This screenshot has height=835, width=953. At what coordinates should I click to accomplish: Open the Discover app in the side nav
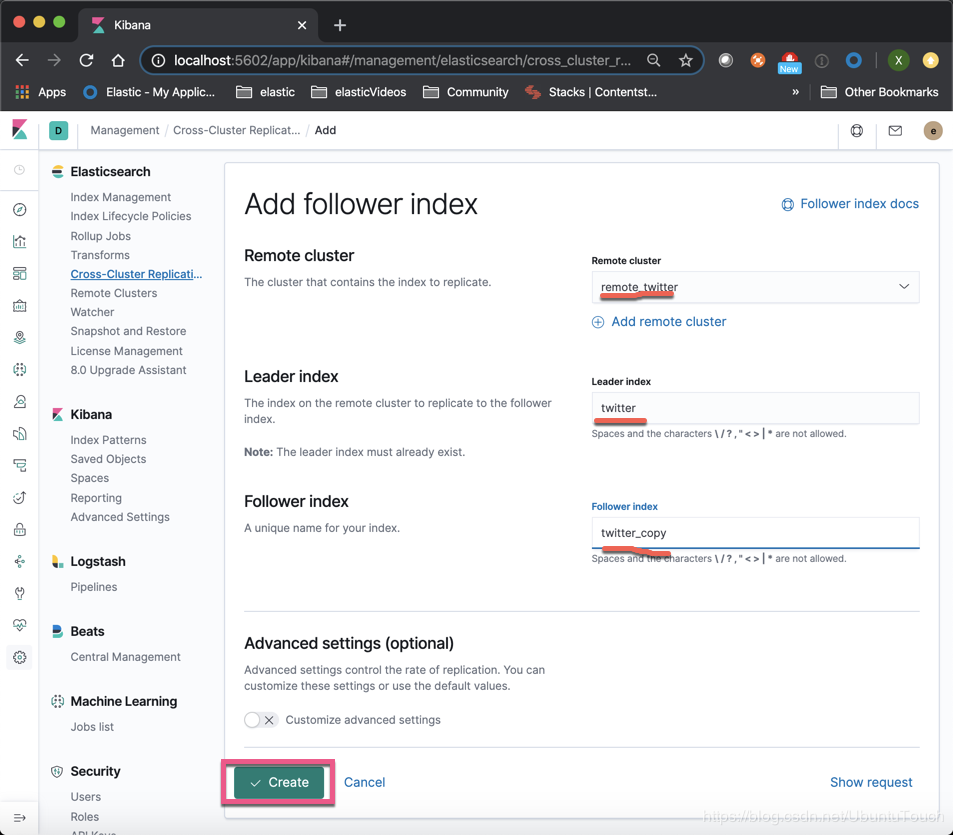[19, 210]
